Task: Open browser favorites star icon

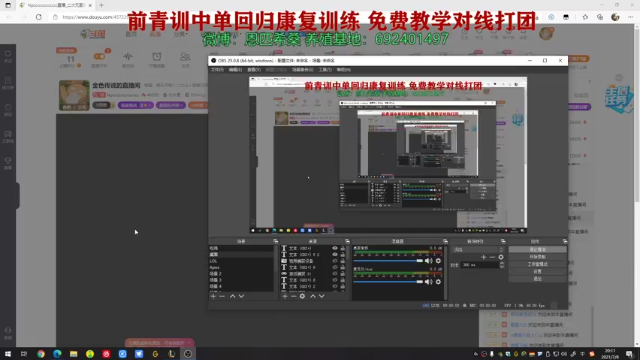Action: (x=585, y=17)
